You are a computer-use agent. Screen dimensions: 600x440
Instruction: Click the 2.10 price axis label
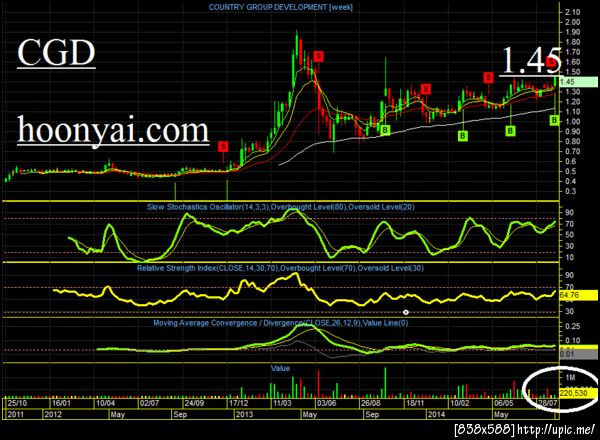[572, 12]
